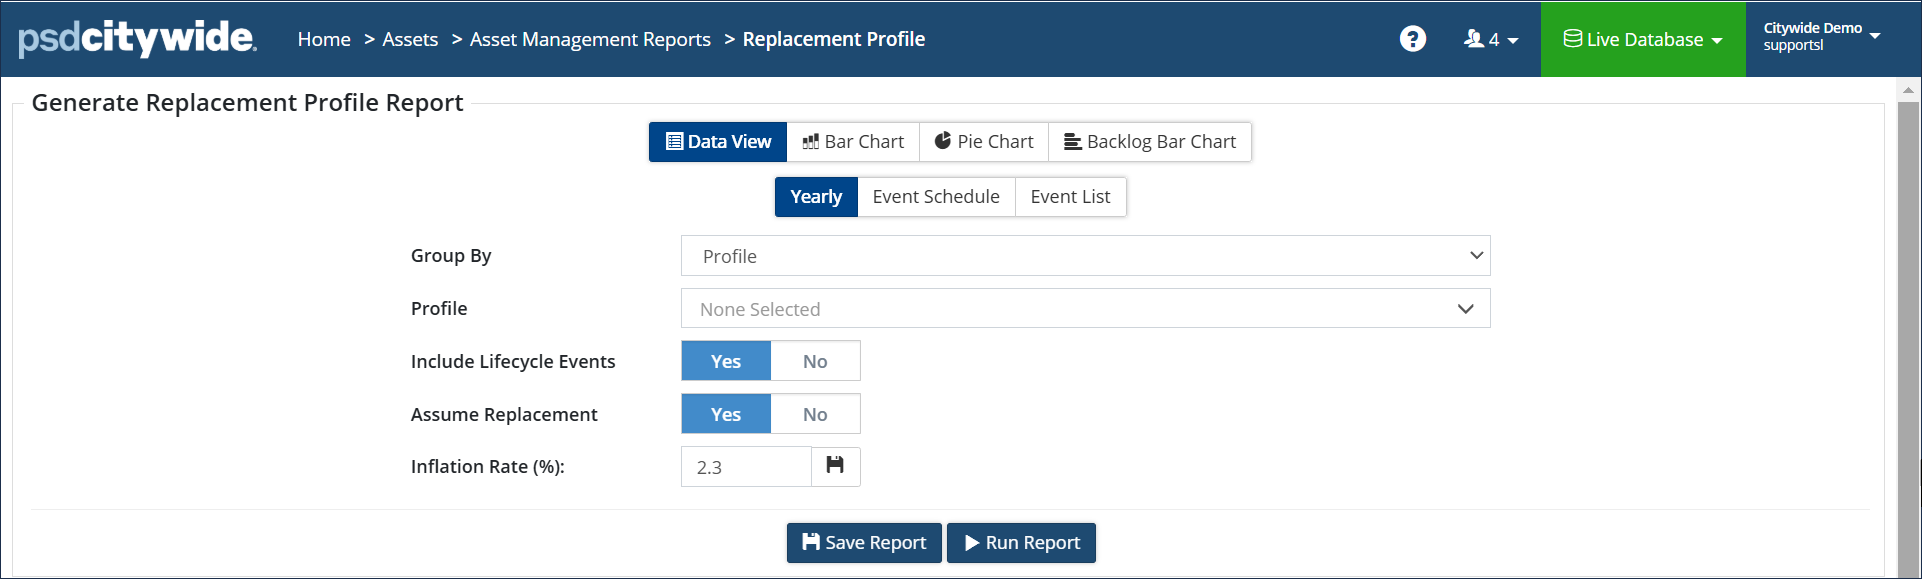Switch to the Event Schedule tab
1922x579 pixels.
[936, 197]
